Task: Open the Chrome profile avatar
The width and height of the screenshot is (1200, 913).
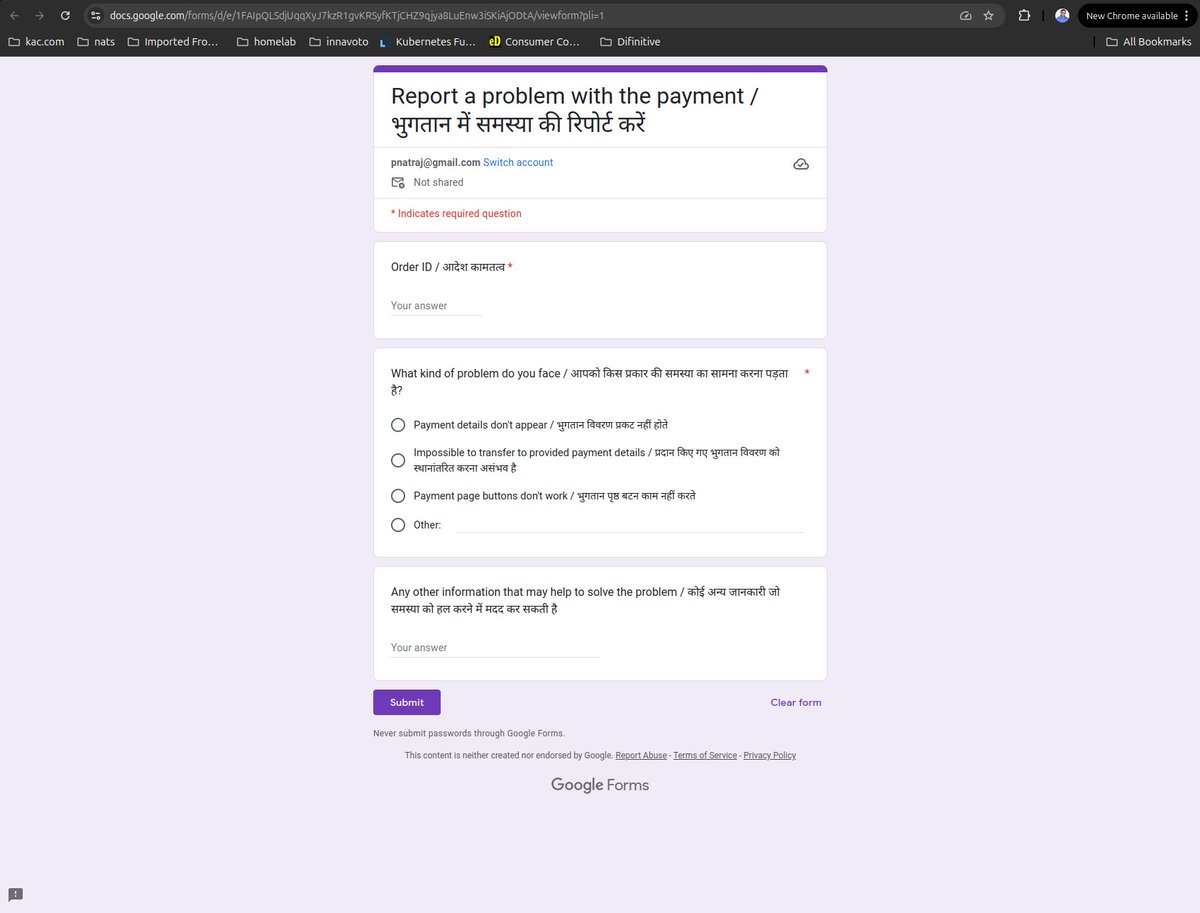Action: [x=1062, y=16]
